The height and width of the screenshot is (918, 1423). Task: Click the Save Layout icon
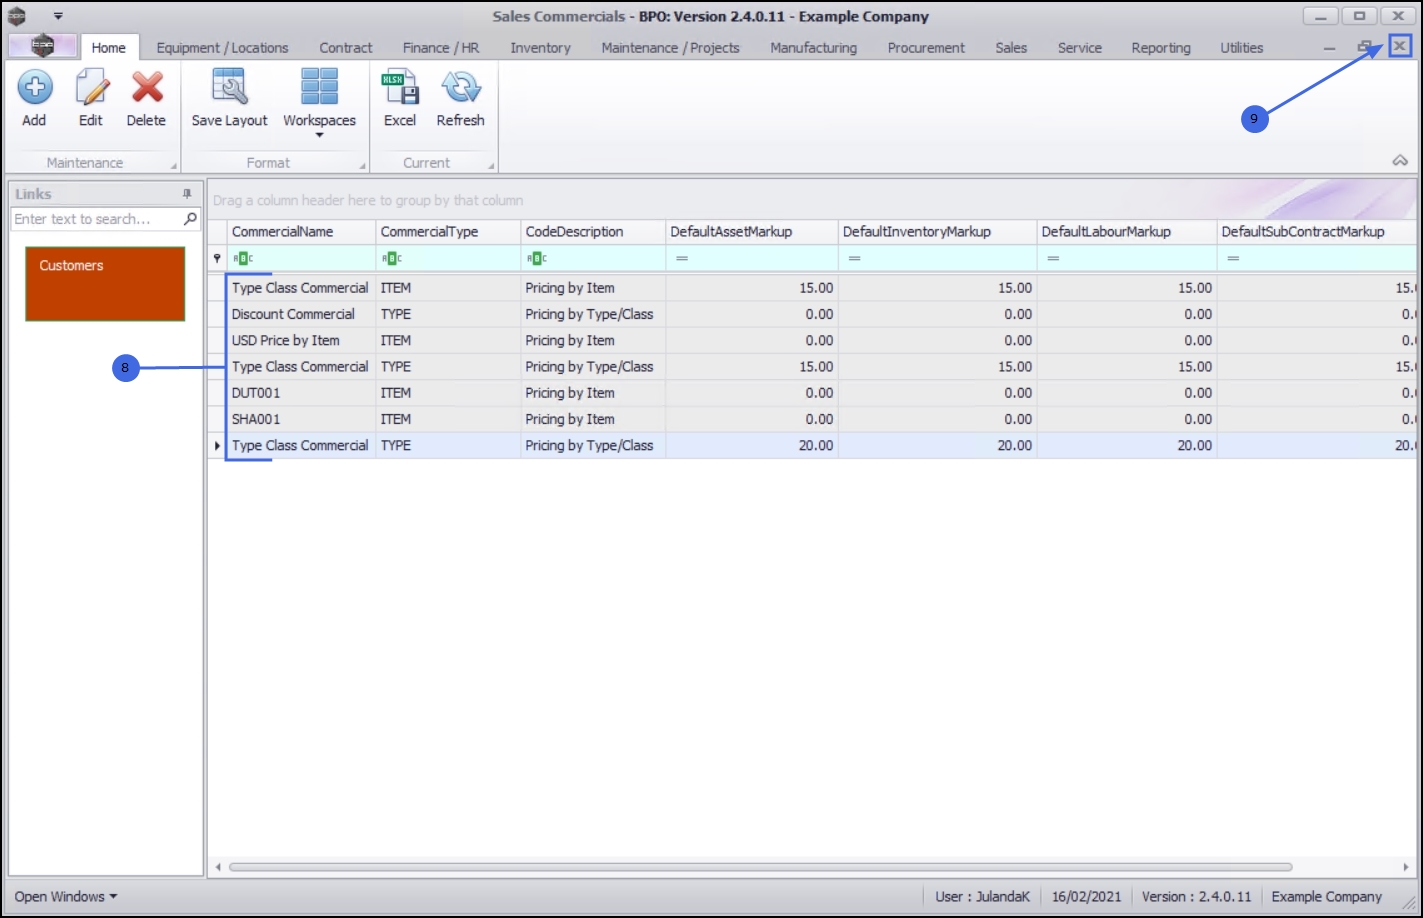pos(229,88)
